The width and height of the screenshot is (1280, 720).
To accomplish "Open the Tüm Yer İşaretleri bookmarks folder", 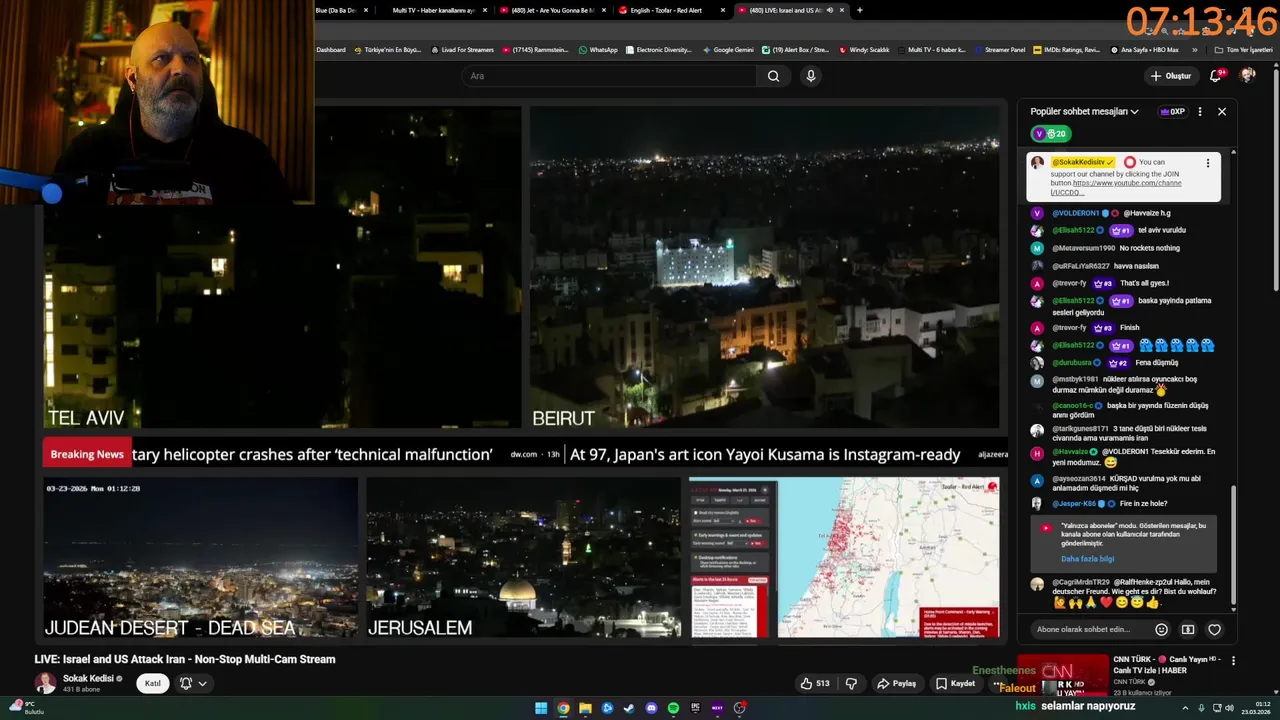I will coord(1244,49).
